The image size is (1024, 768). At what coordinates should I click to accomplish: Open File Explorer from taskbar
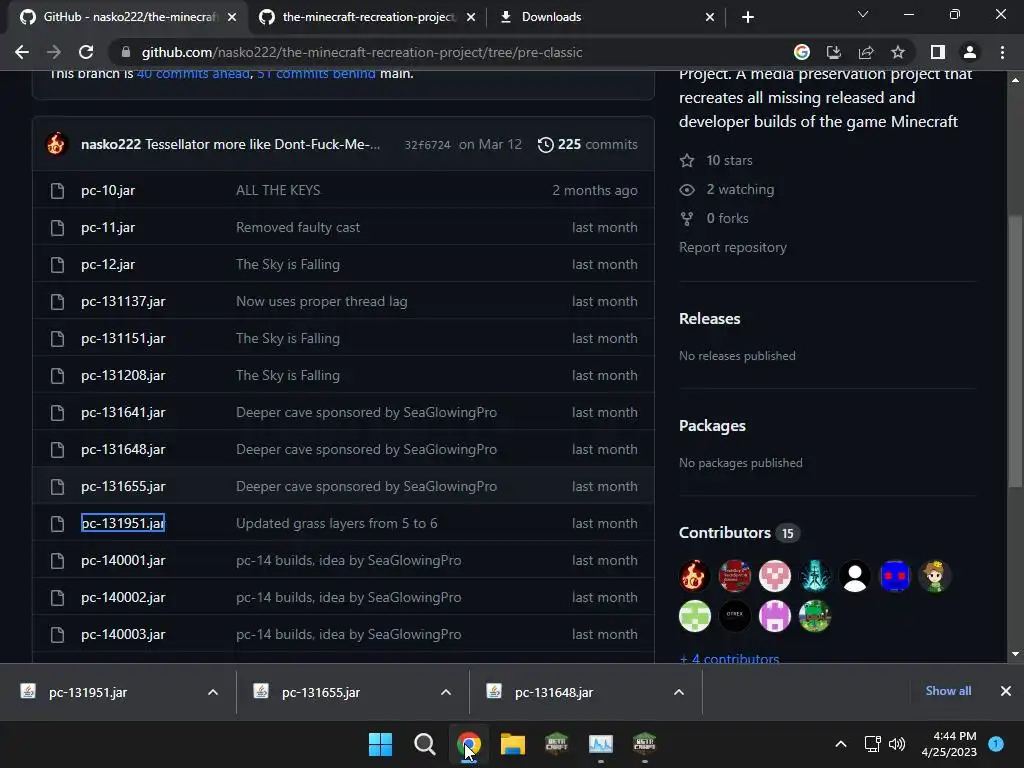tap(513, 744)
